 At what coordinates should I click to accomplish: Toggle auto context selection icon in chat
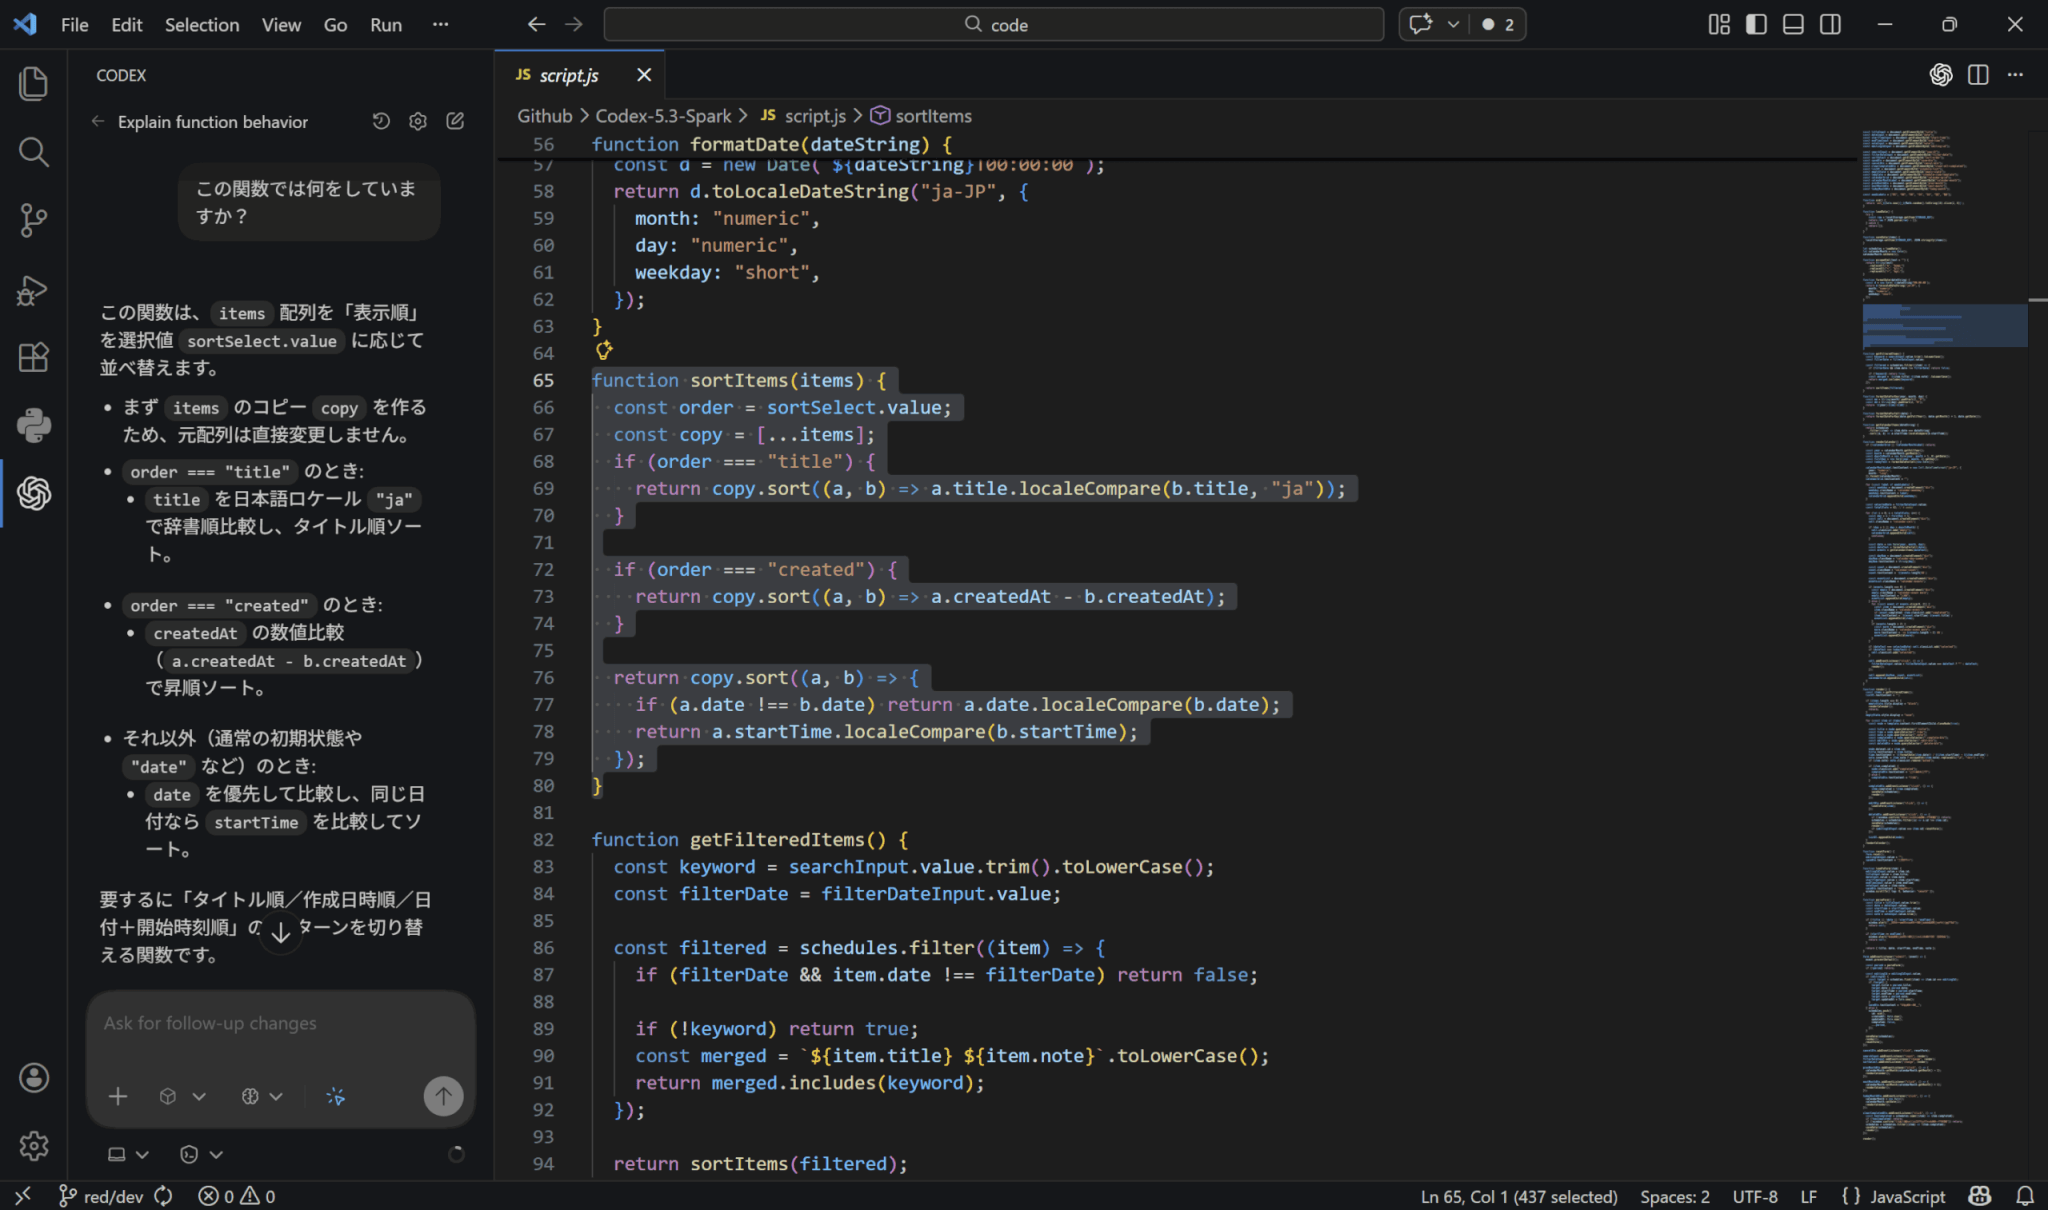[336, 1097]
